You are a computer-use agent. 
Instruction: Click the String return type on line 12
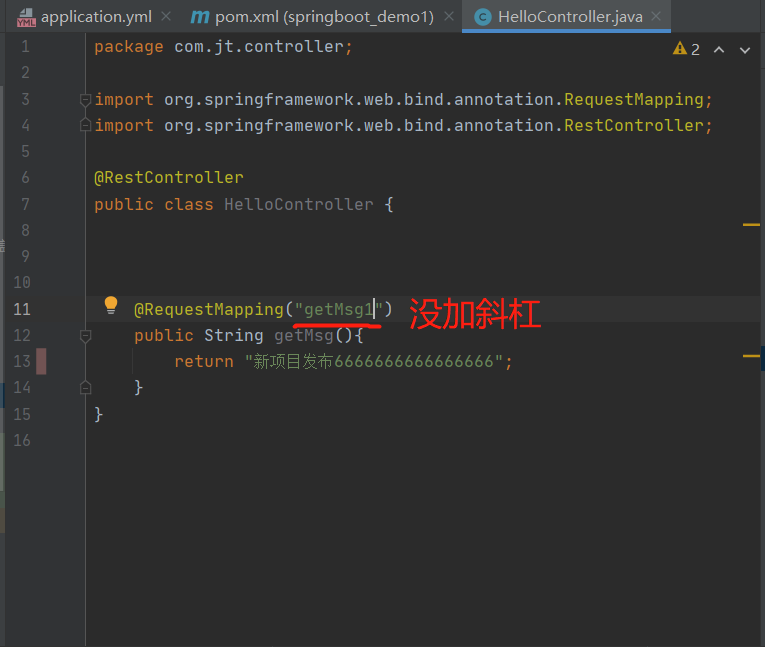point(234,336)
